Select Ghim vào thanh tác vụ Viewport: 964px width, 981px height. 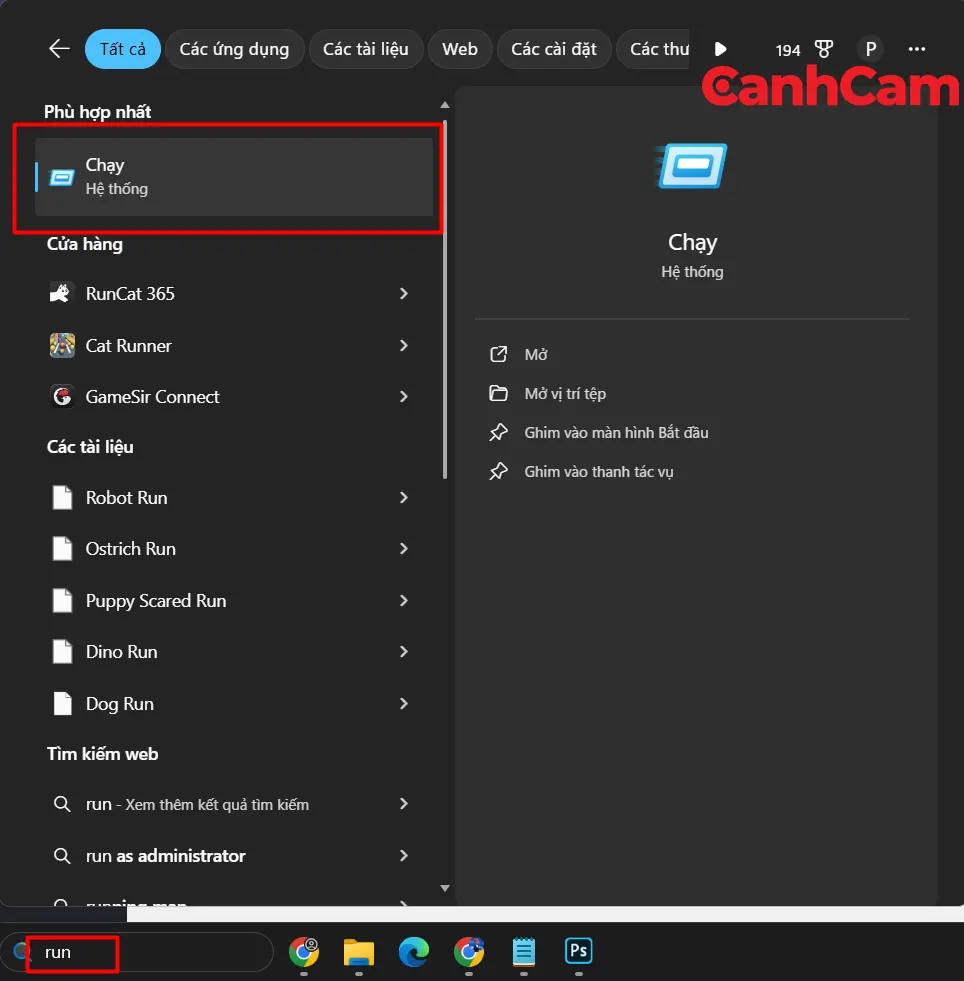(x=598, y=472)
